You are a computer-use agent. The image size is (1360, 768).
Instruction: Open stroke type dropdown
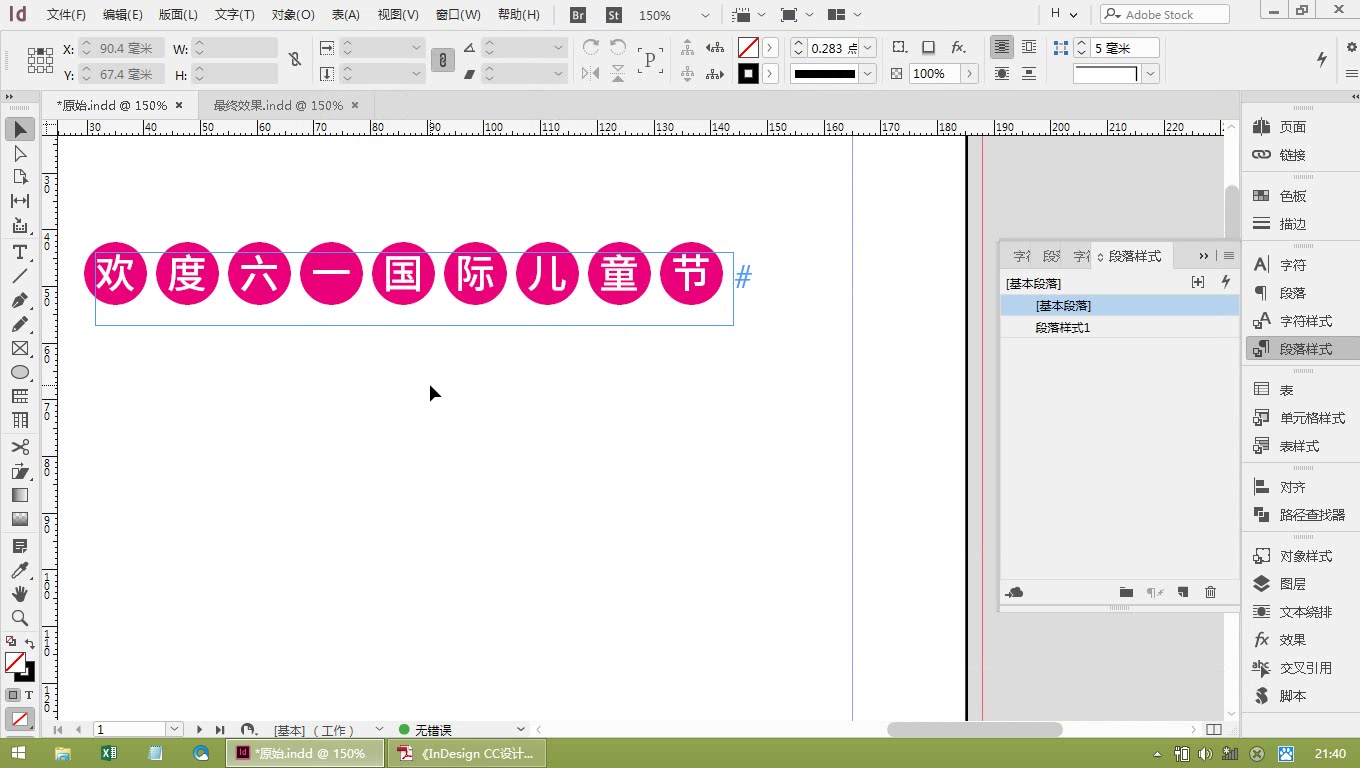868,74
